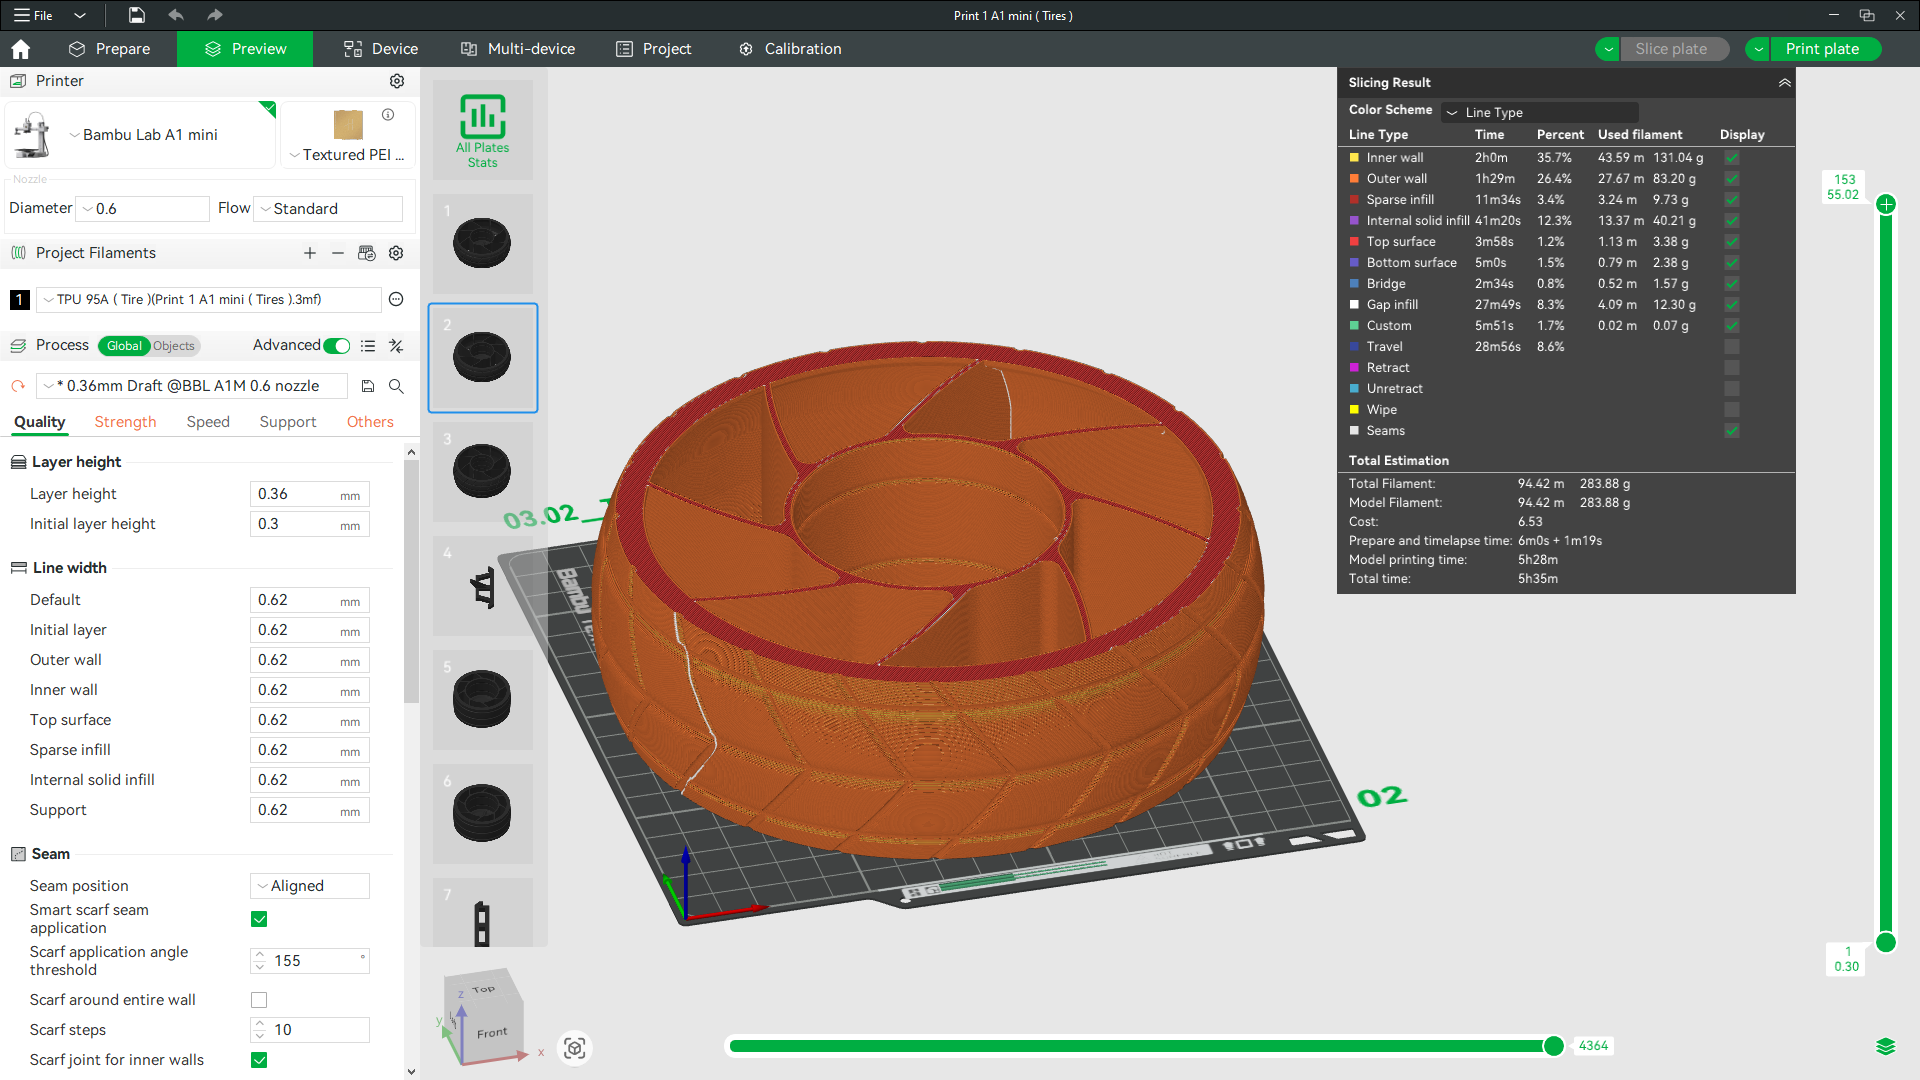Open the Support settings tab
The width and height of the screenshot is (1920, 1080).
[x=288, y=422]
